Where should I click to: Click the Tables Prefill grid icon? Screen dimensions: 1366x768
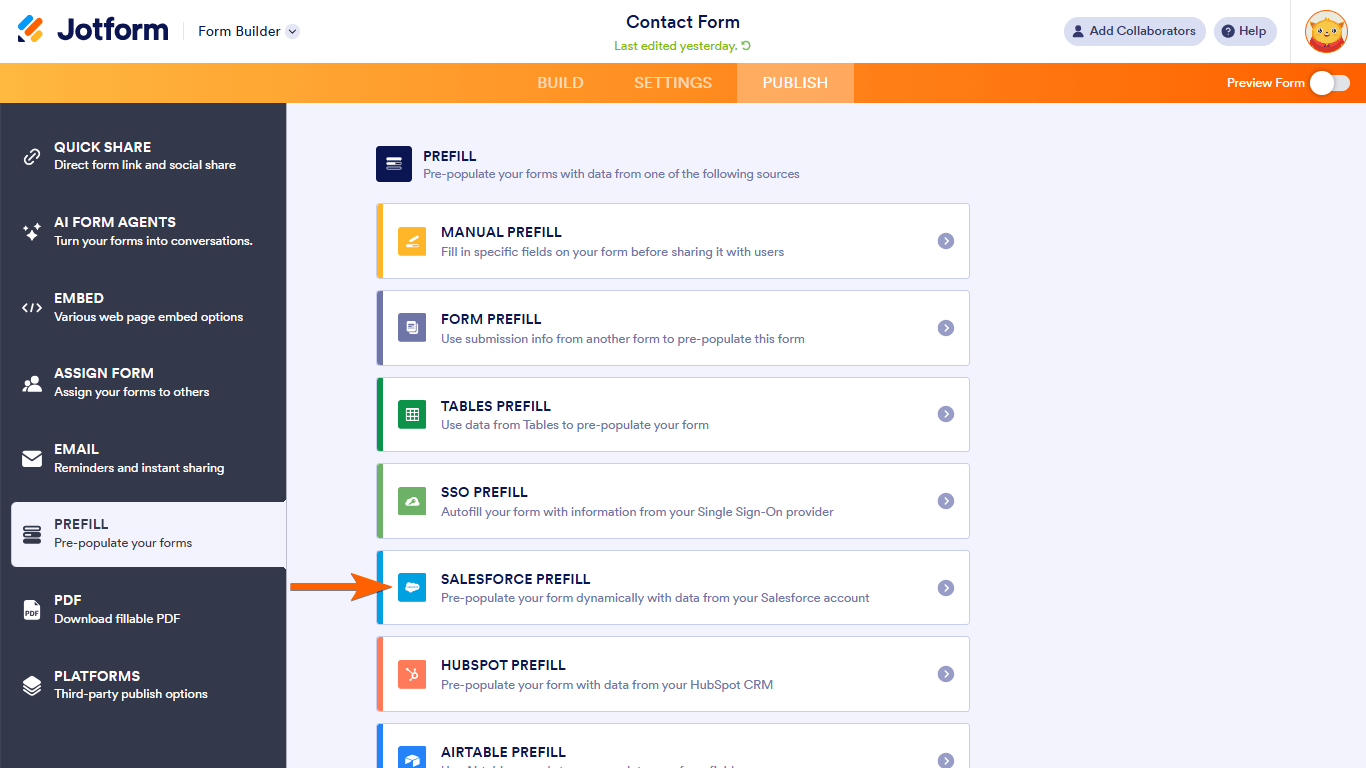click(412, 414)
